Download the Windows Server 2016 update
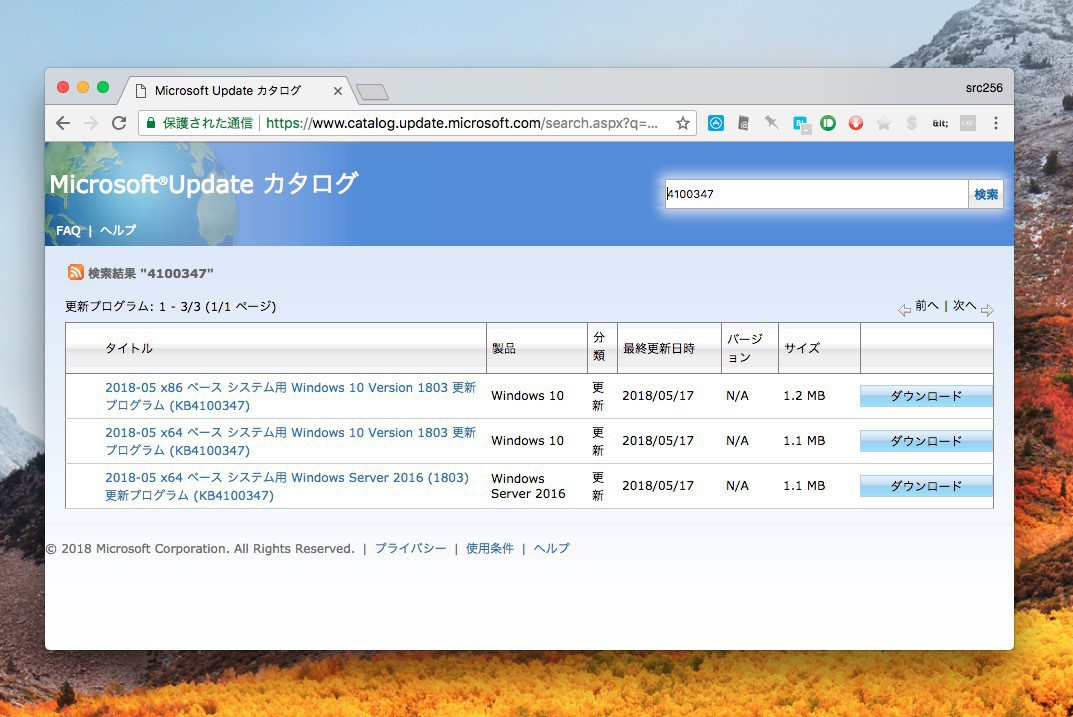This screenshot has height=717, width=1073. point(926,486)
